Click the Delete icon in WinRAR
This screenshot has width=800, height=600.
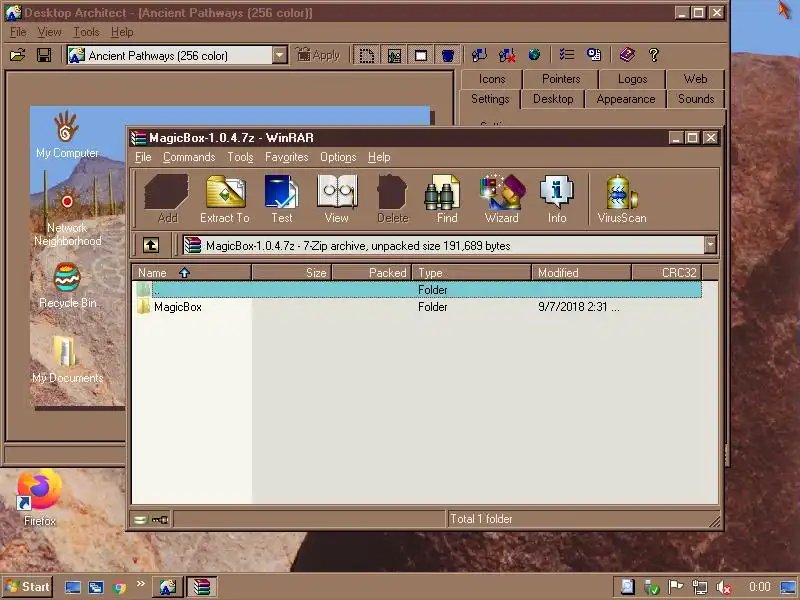pos(392,199)
